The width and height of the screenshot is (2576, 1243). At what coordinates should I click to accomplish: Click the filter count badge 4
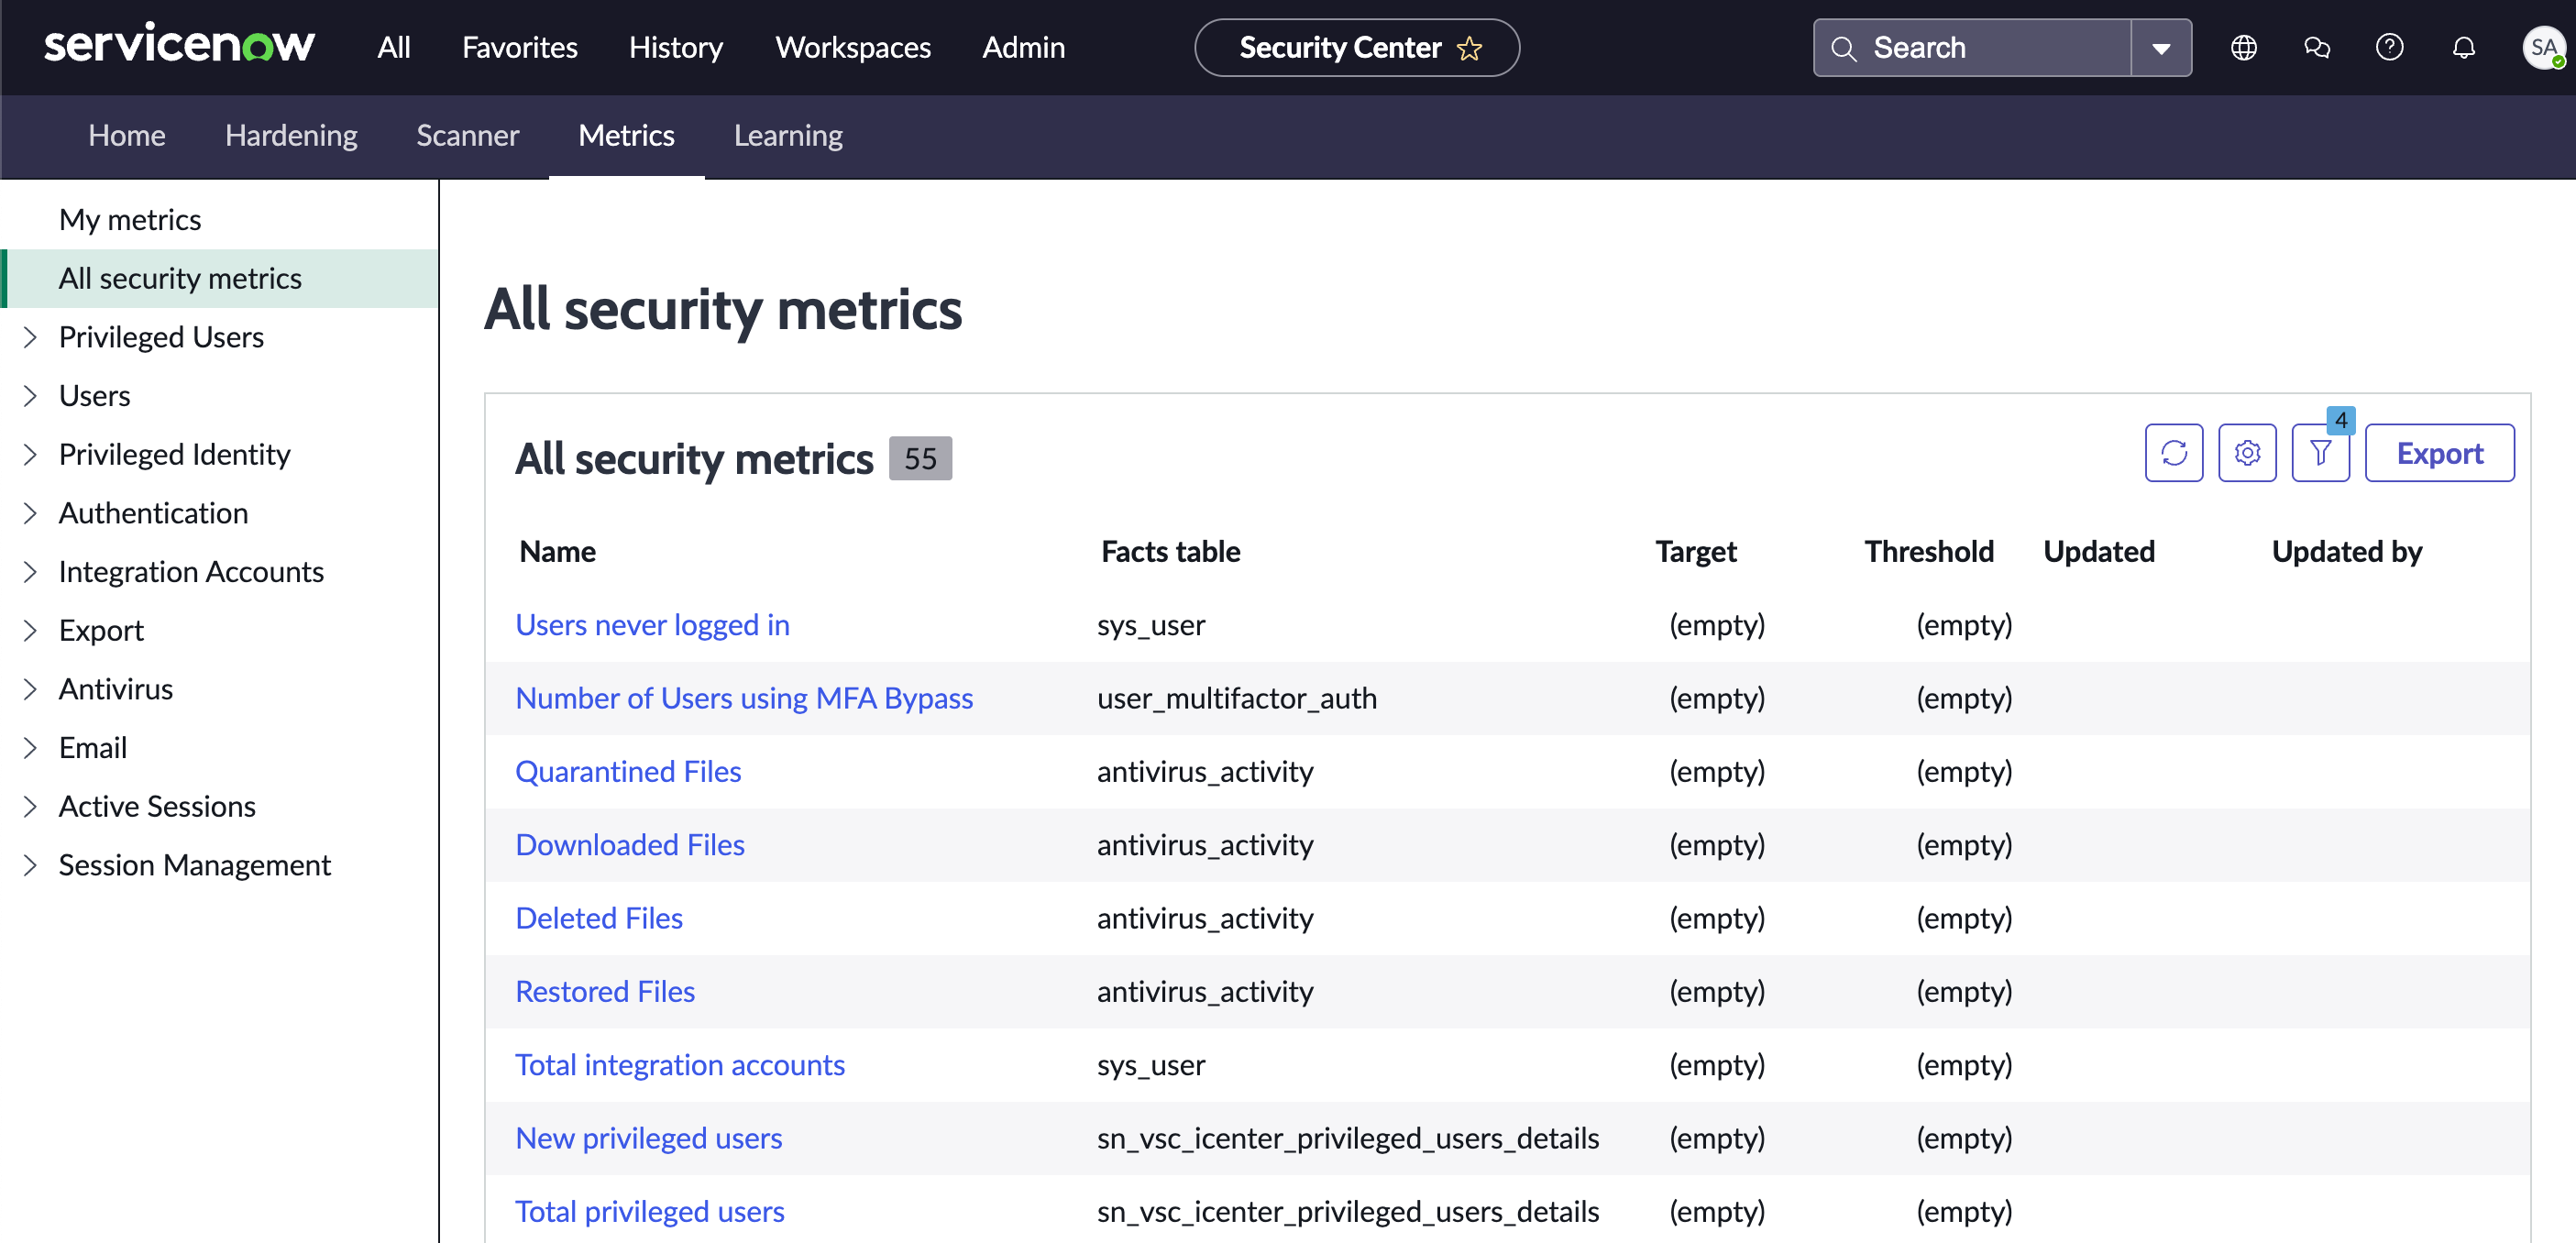point(2340,420)
